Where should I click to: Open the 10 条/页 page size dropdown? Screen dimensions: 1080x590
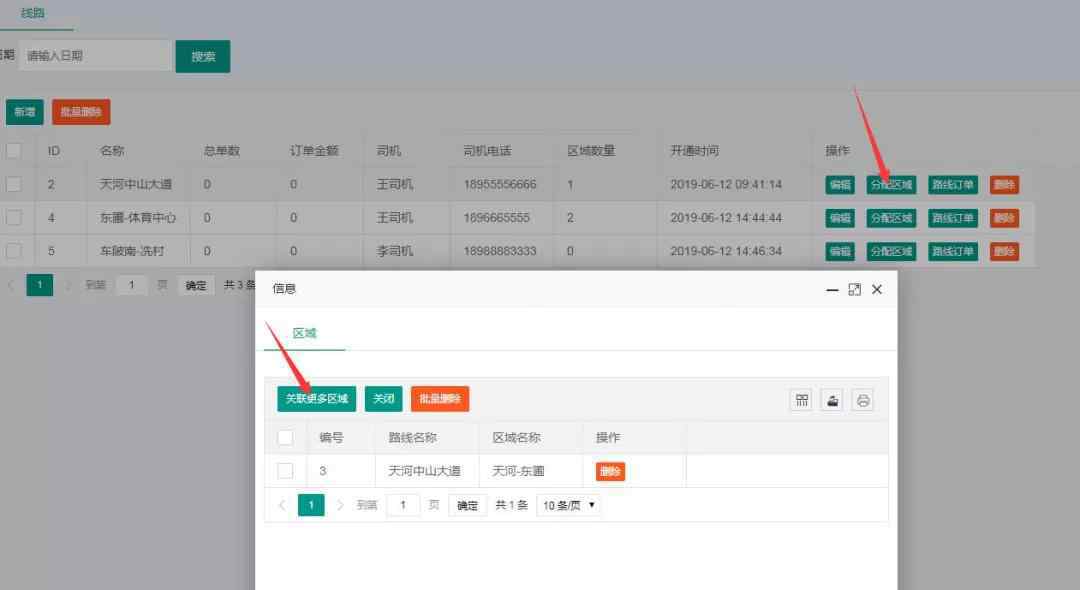(x=568, y=505)
